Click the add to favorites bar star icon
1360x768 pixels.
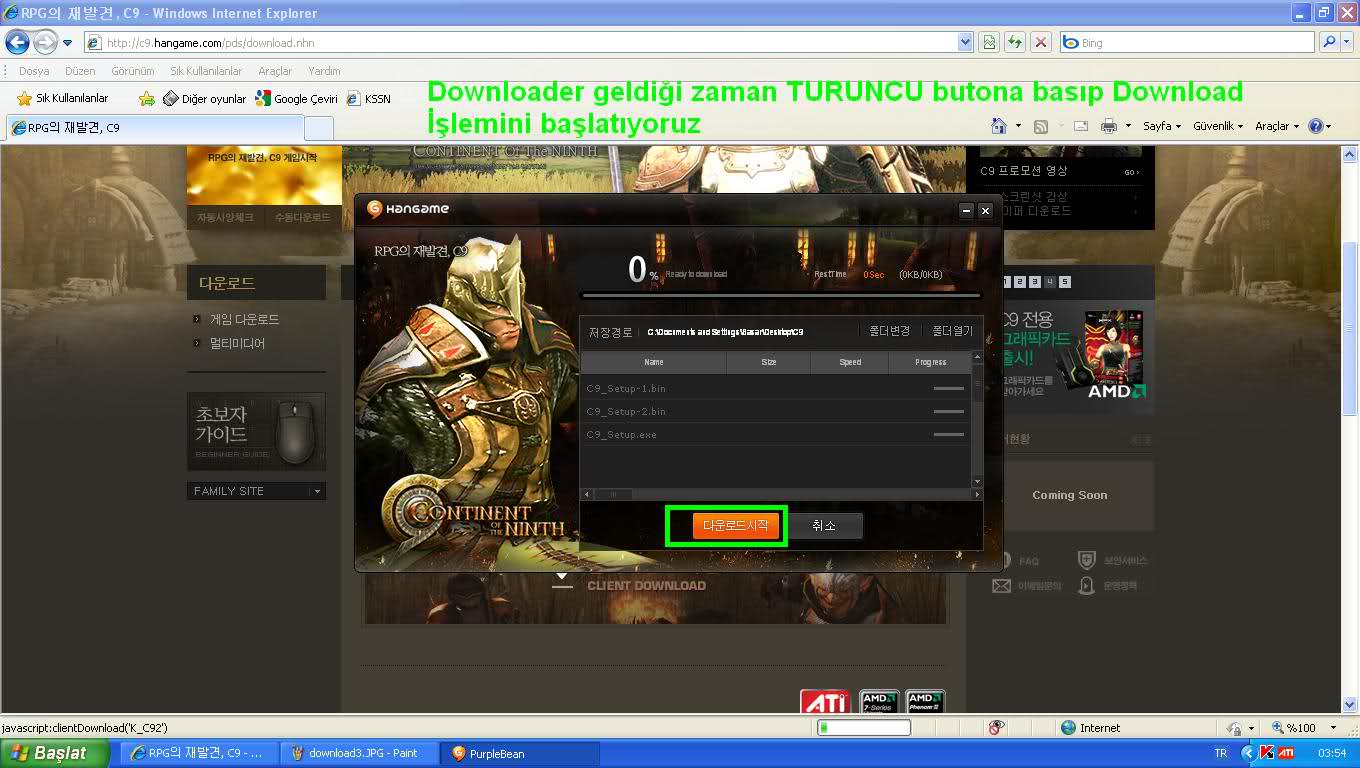(147, 98)
